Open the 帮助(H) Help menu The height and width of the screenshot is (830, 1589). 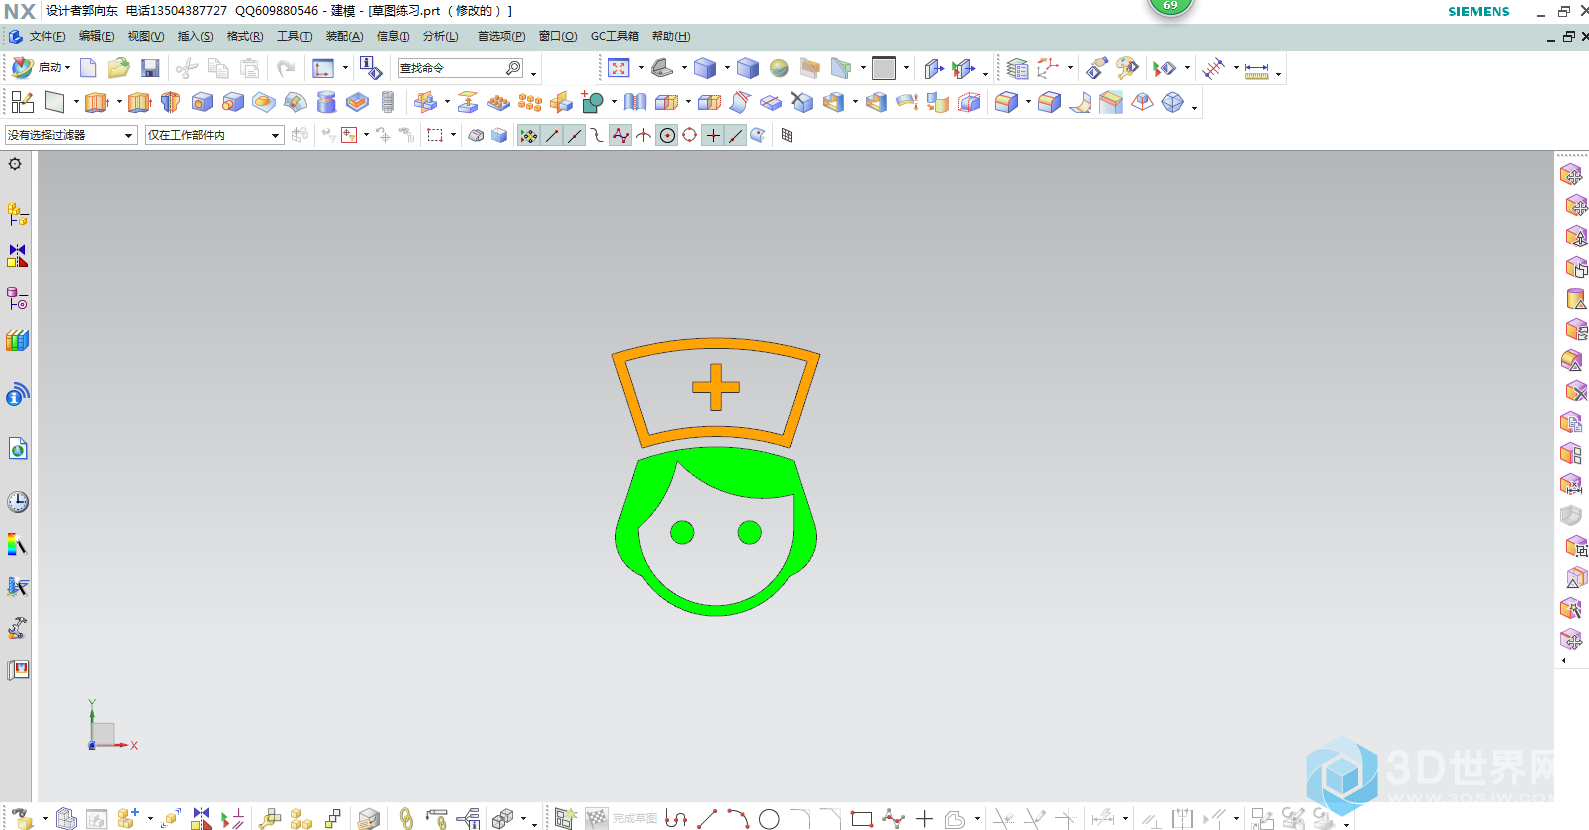[671, 36]
